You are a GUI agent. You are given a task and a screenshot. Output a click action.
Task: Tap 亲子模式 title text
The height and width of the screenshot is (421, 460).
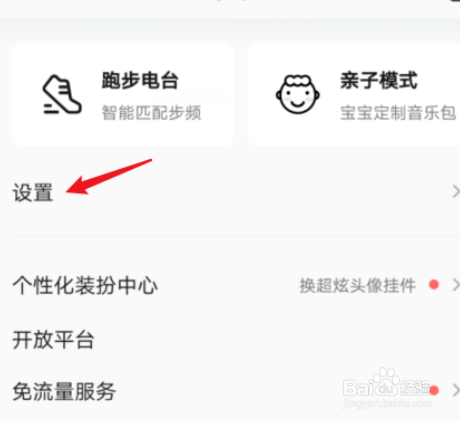[x=379, y=81]
